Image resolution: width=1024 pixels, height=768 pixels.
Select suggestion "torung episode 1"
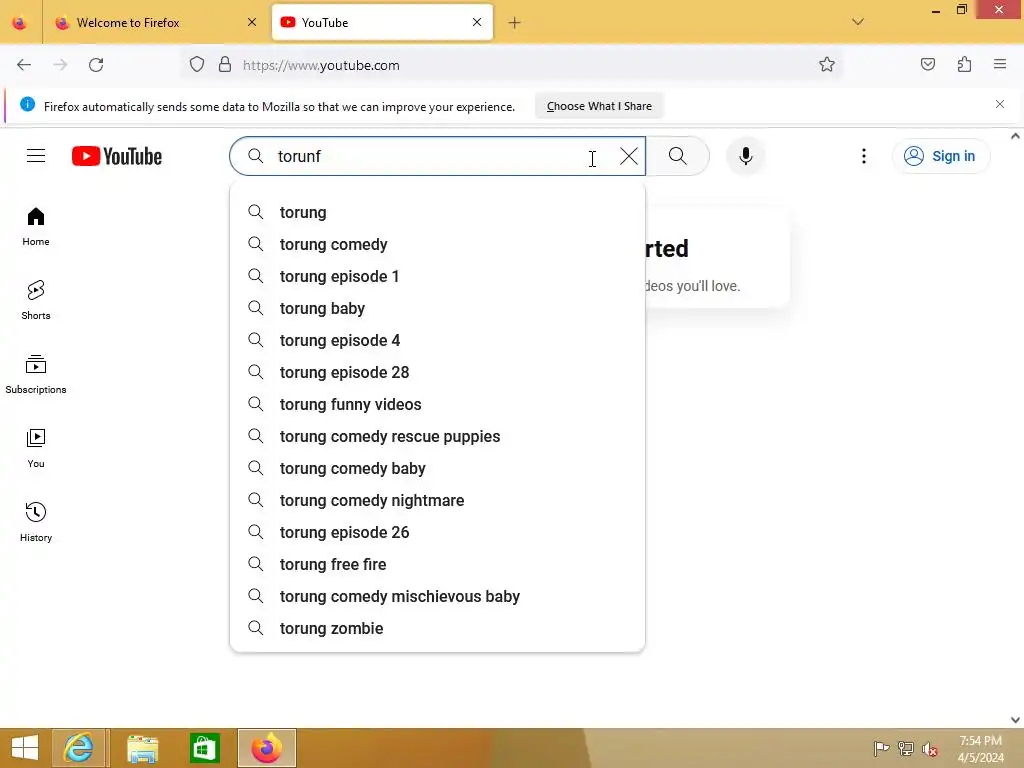point(438,276)
